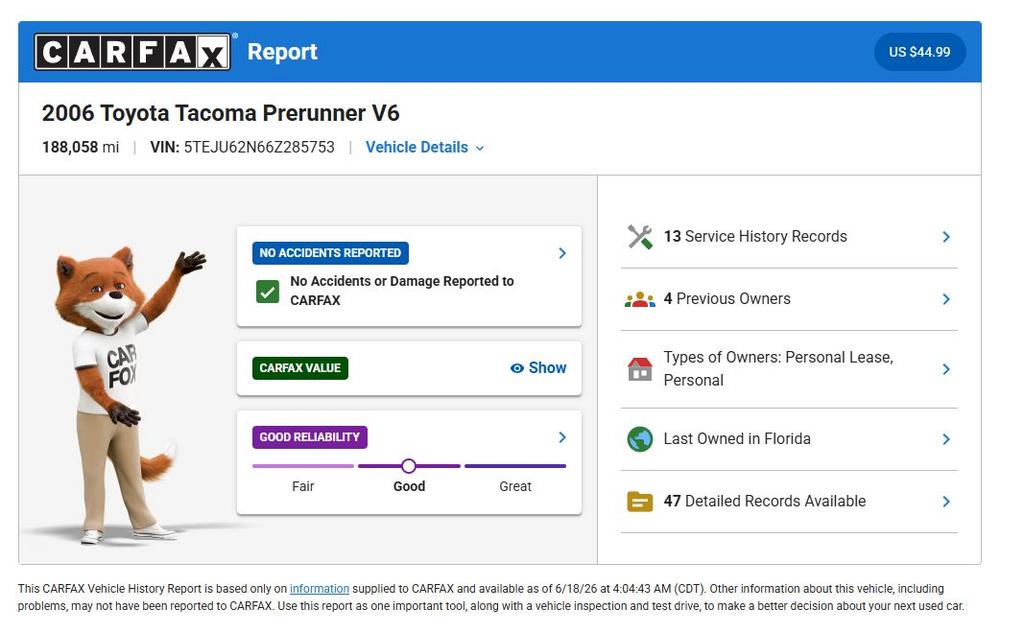Click the US $44.99 price button
The width and height of the screenshot is (1024, 633).
point(920,52)
